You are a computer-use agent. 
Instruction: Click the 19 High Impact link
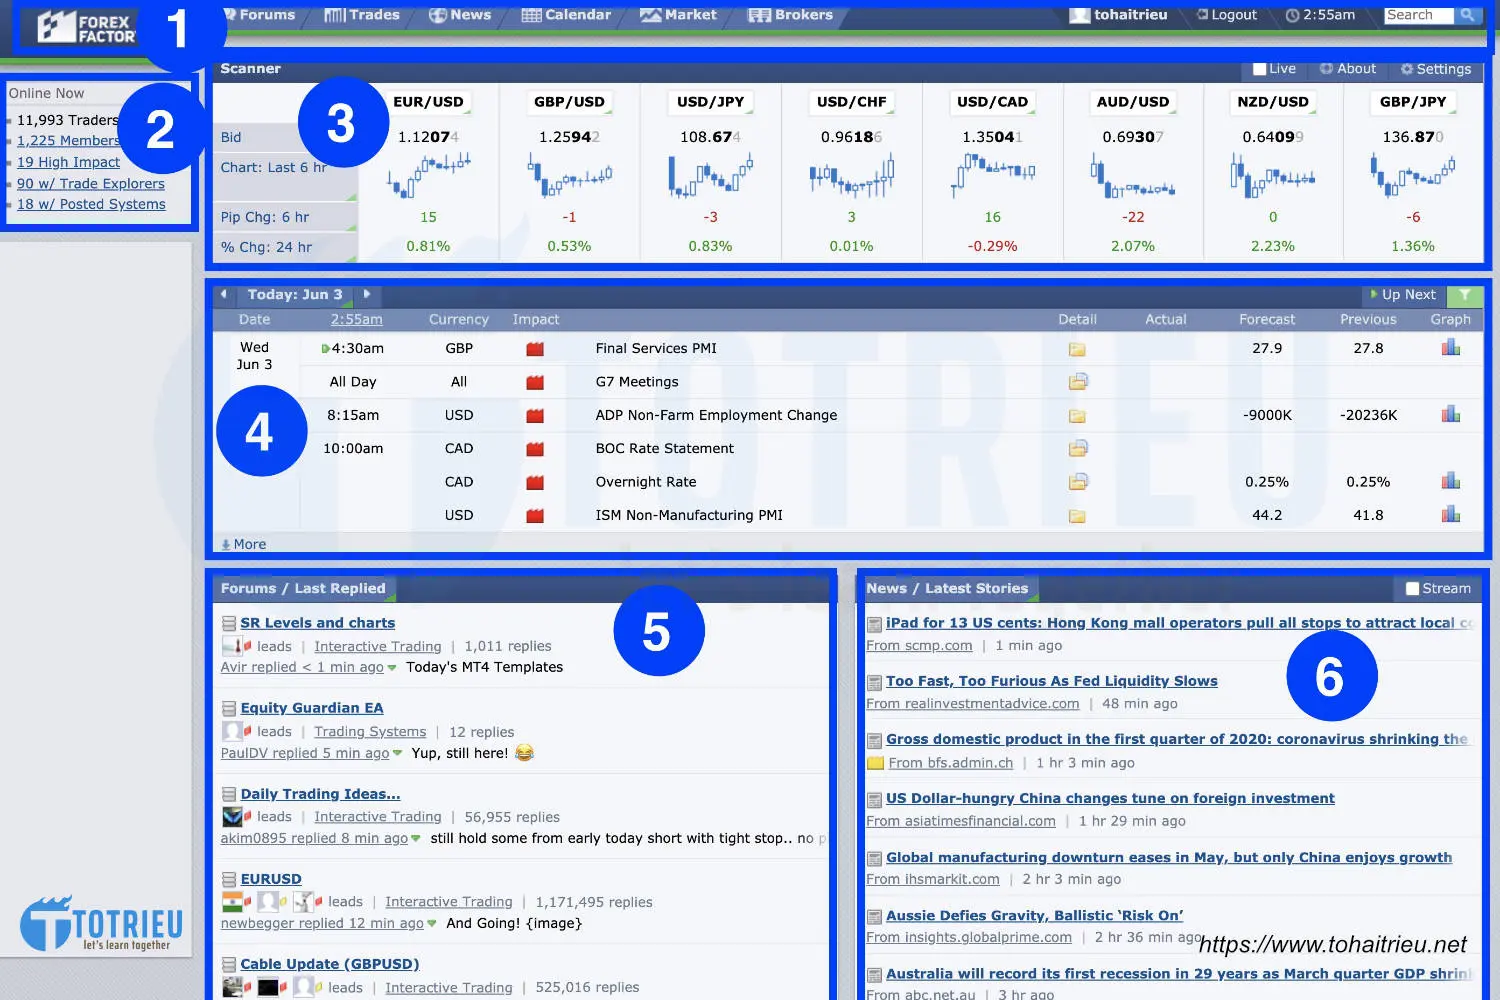point(68,162)
